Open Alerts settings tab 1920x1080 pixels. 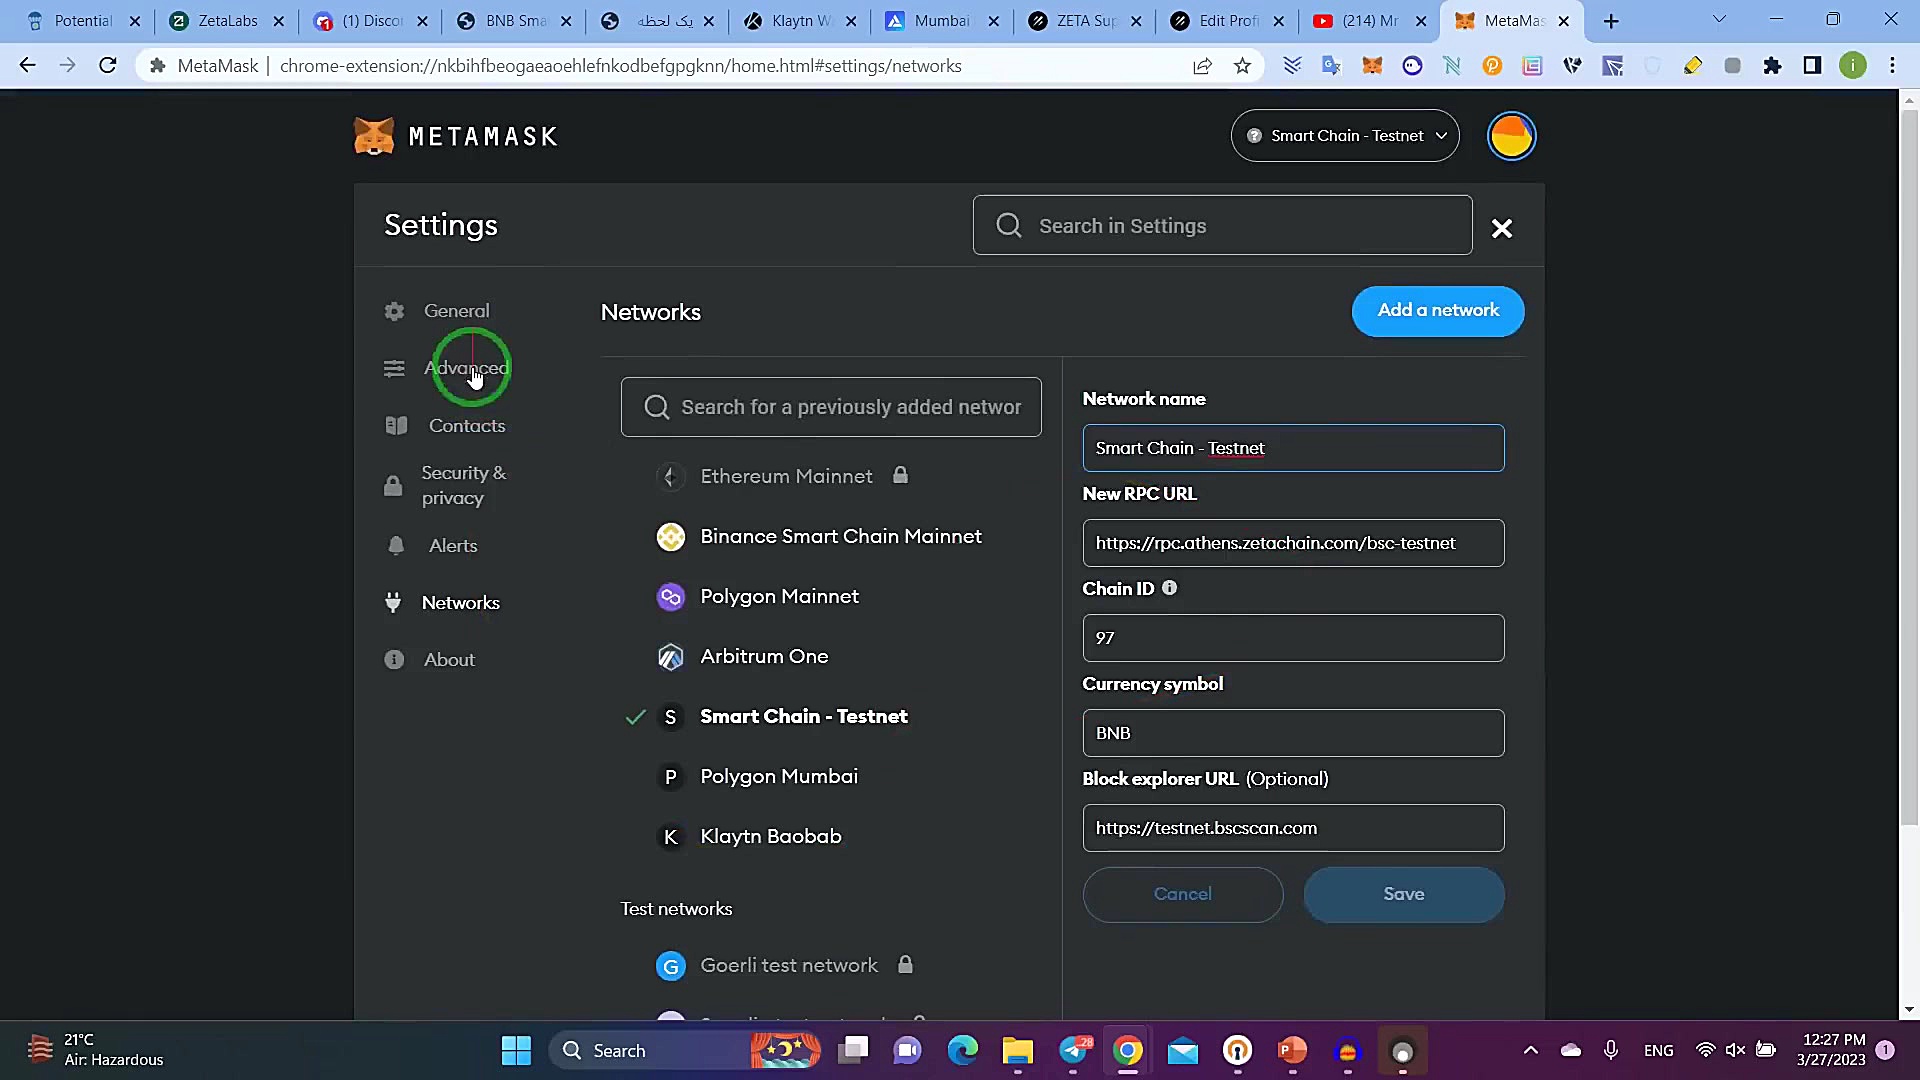pos(453,545)
